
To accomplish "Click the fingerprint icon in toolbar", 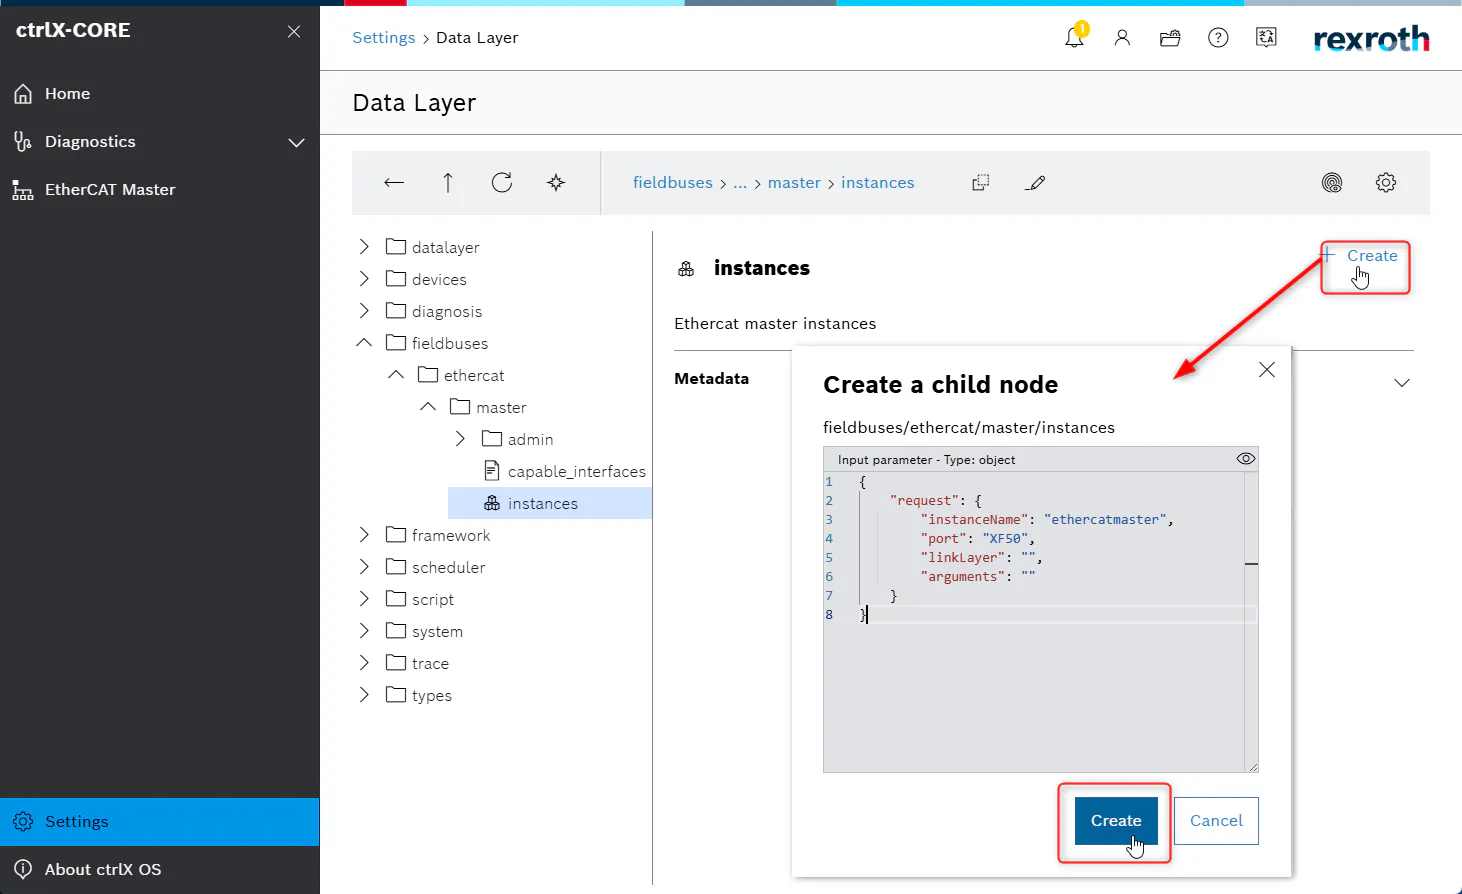I will click(x=1332, y=182).
